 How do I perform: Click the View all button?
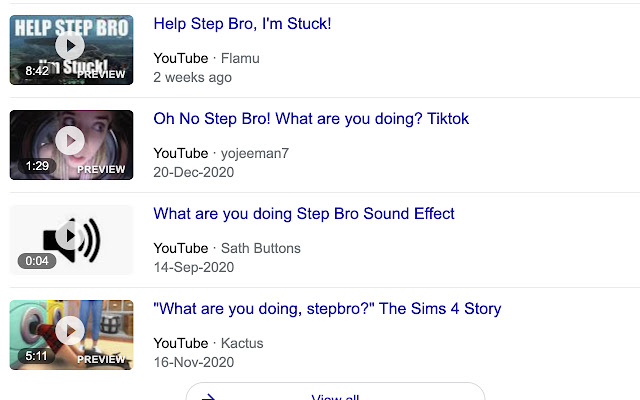(x=335, y=396)
